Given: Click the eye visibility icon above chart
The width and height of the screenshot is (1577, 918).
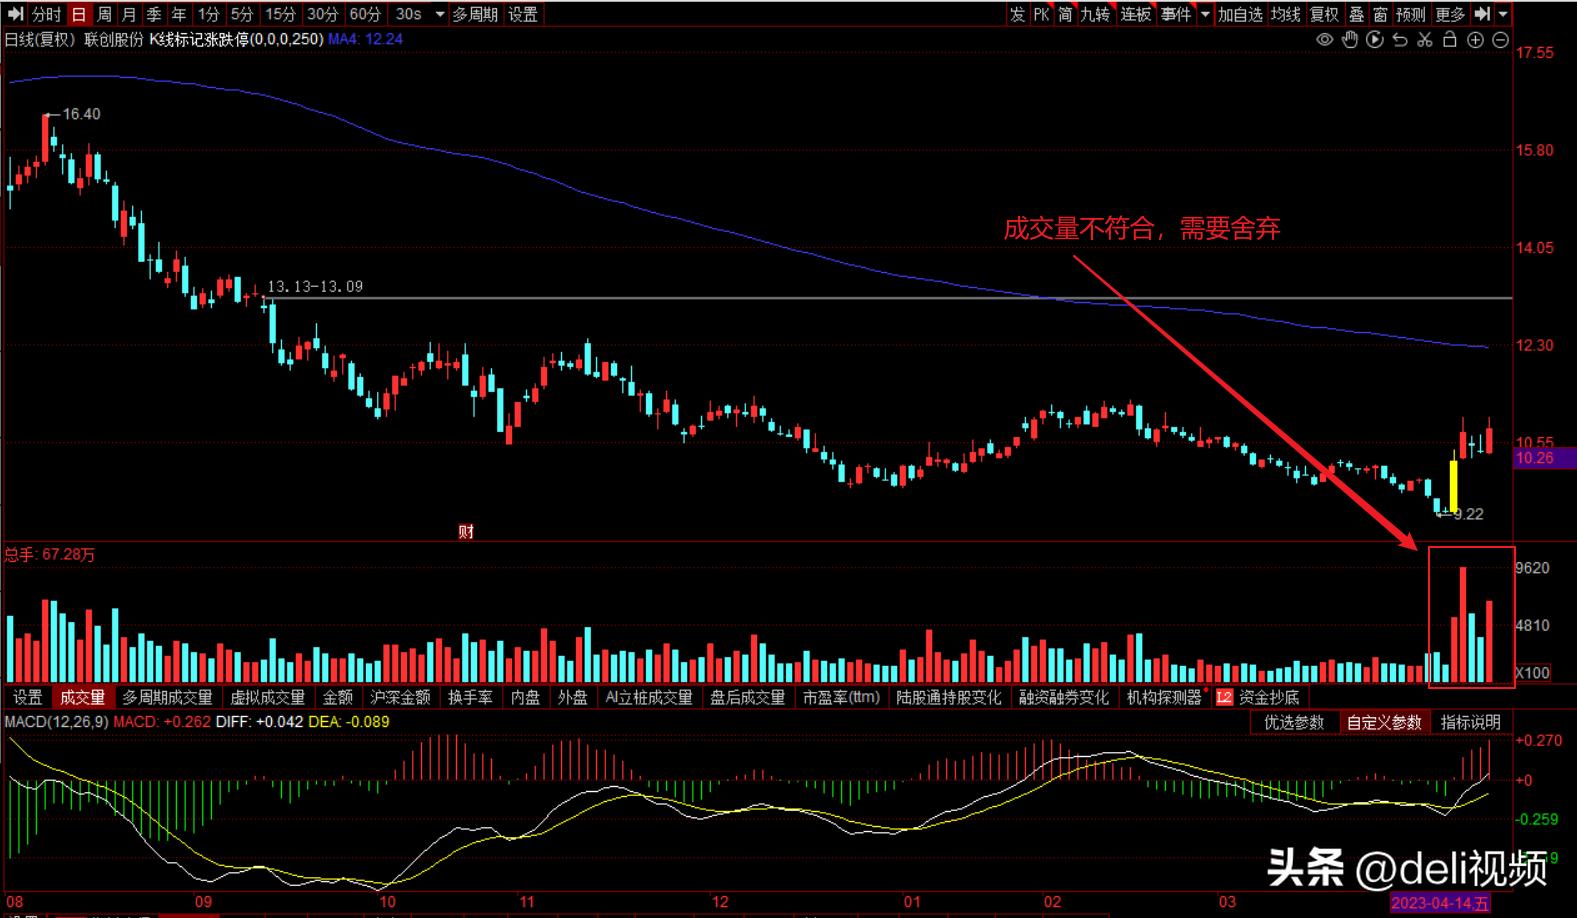Looking at the screenshot, I should click(x=1324, y=40).
